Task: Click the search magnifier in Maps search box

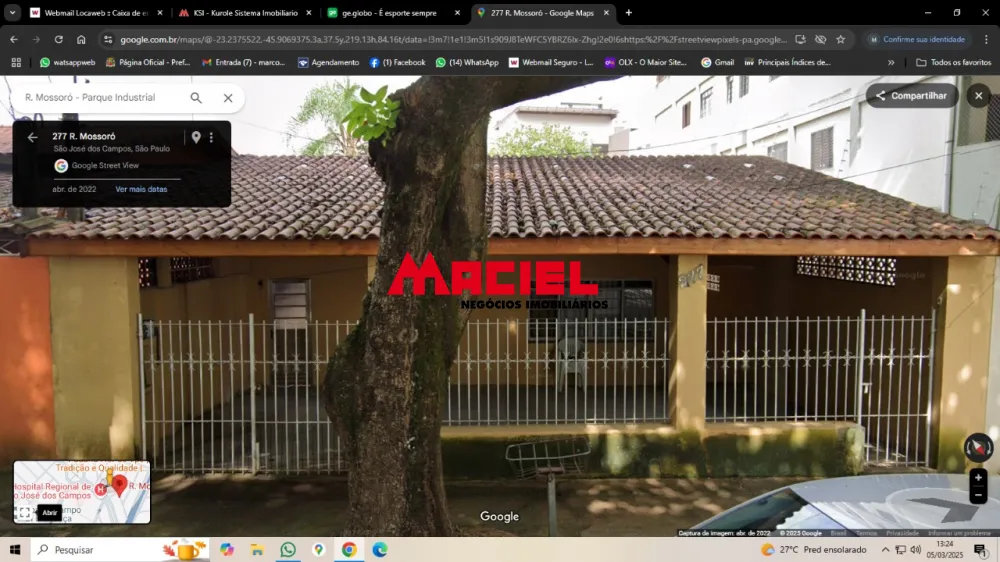Action: 196,98
